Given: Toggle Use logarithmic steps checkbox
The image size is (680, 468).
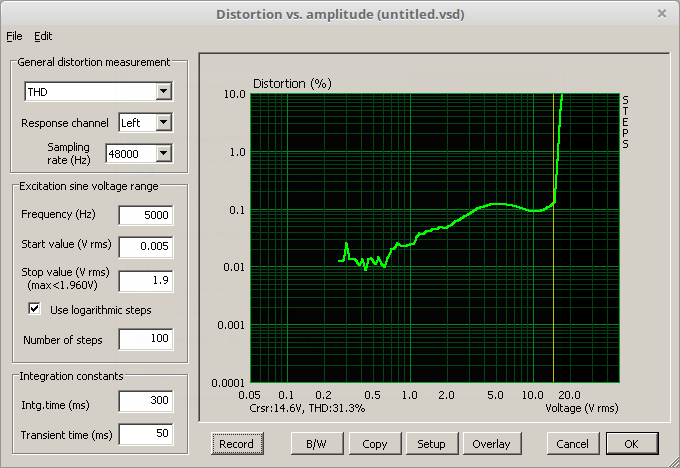Looking at the screenshot, I should (x=35, y=310).
